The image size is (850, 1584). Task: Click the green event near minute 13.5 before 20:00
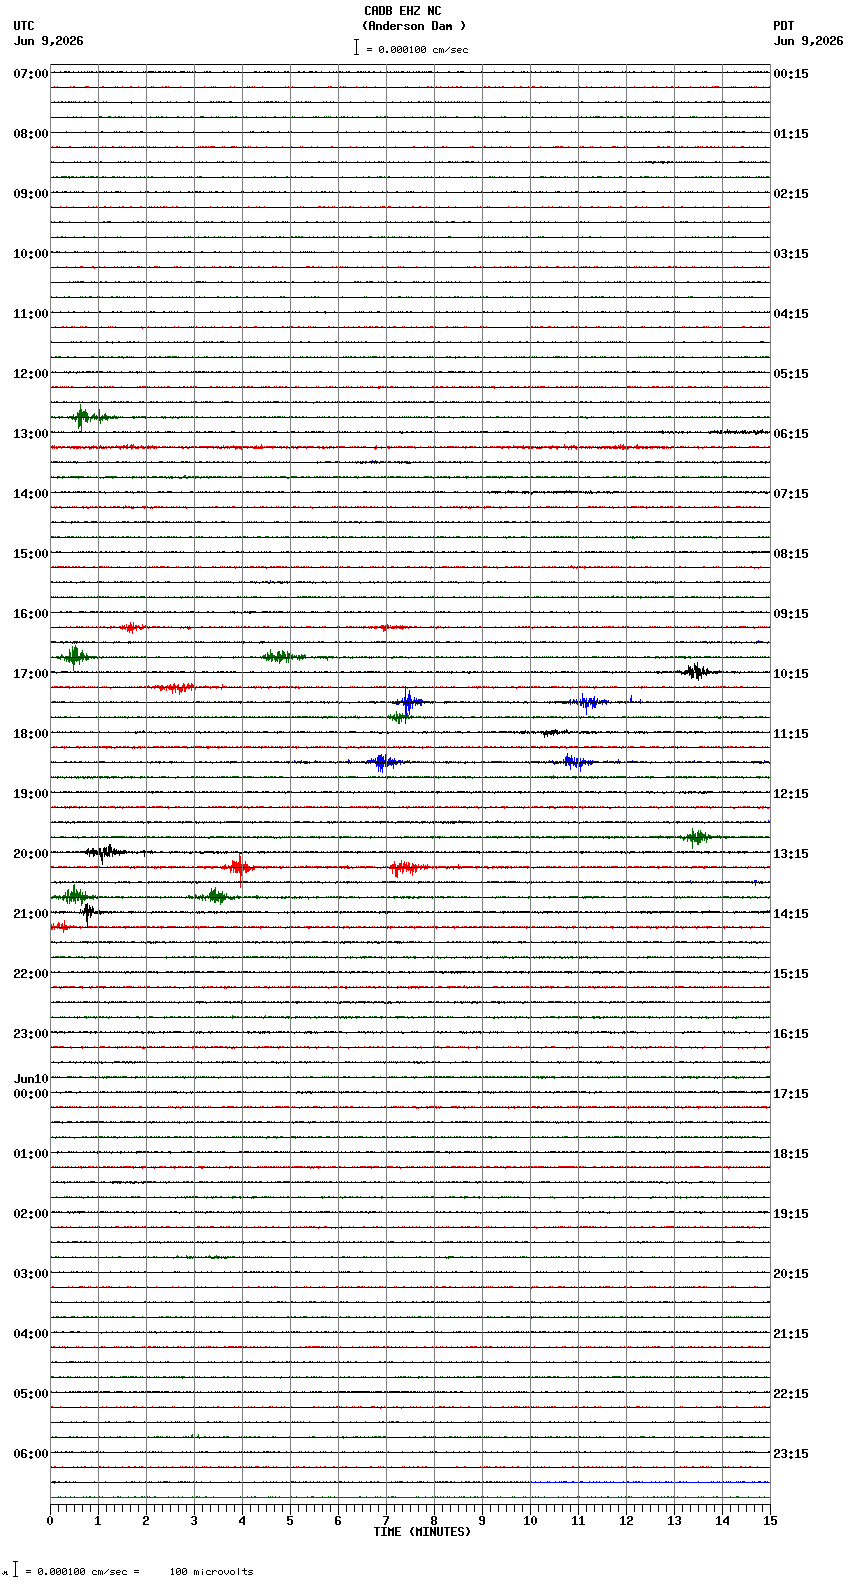(697, 836)
